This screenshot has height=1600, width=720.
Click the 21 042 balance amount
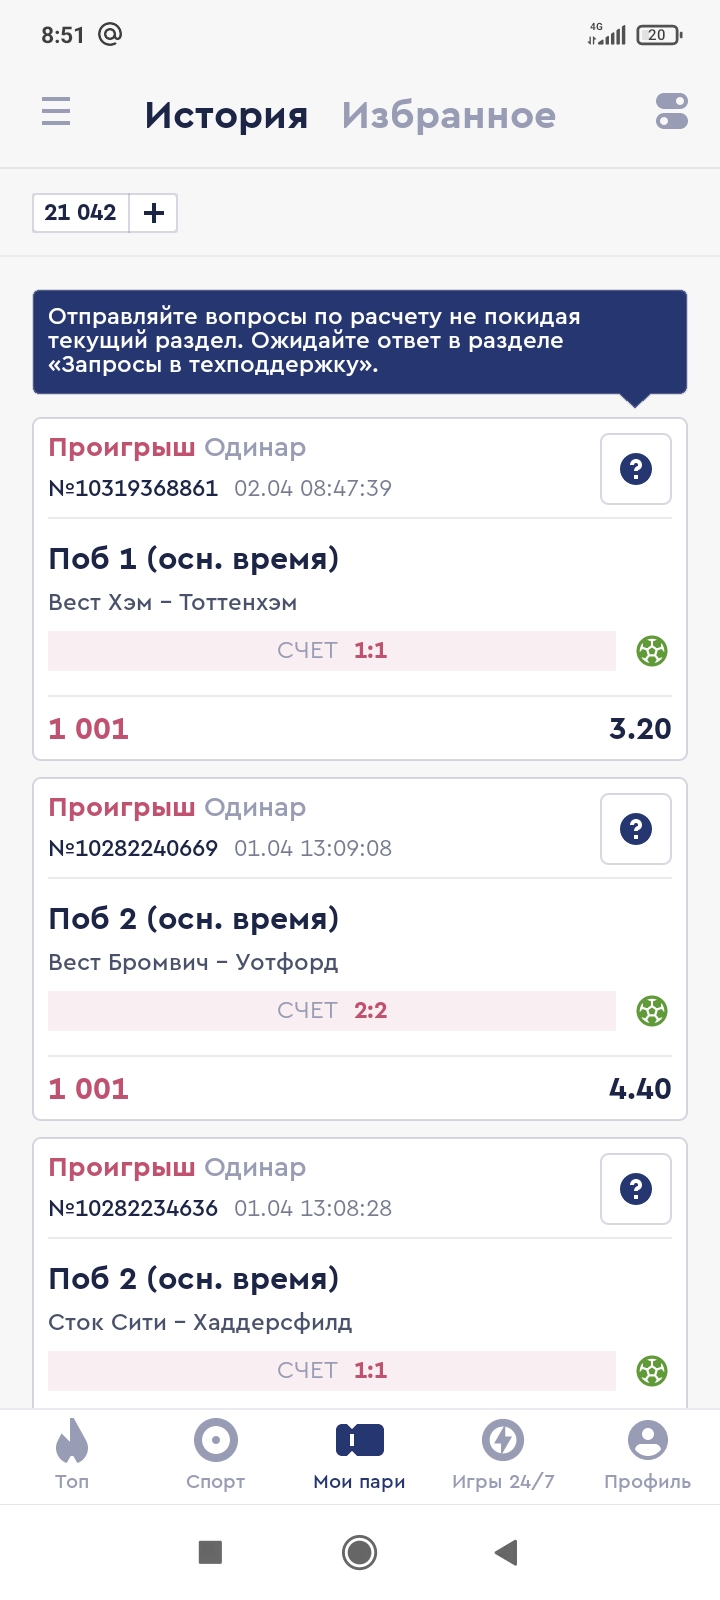pyautogui.click(x=81, y=213)
